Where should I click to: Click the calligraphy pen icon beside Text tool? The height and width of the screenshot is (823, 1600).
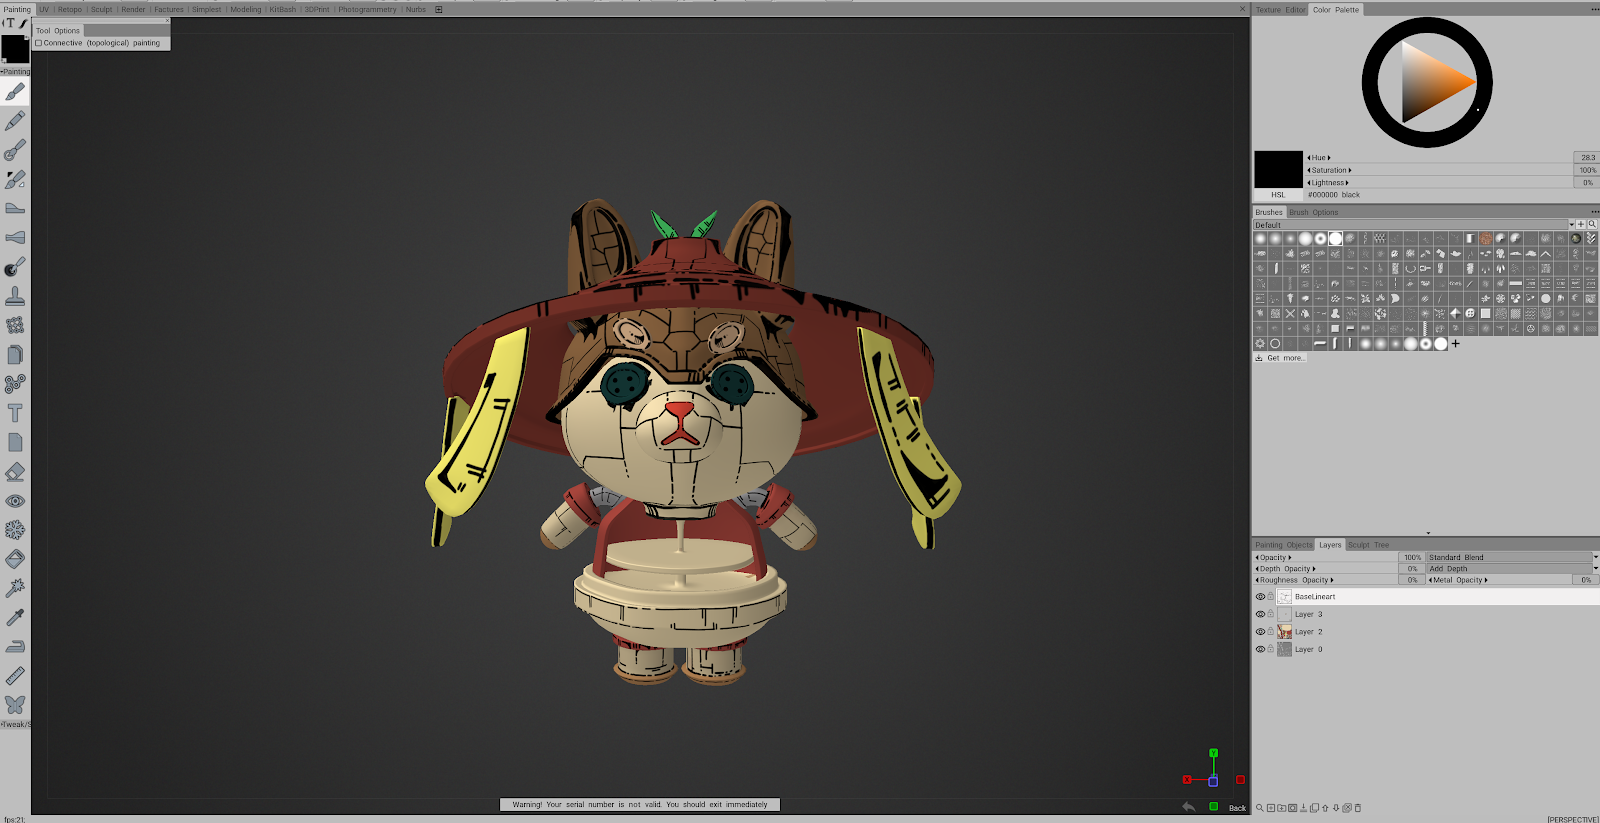[x=23, y=23]
